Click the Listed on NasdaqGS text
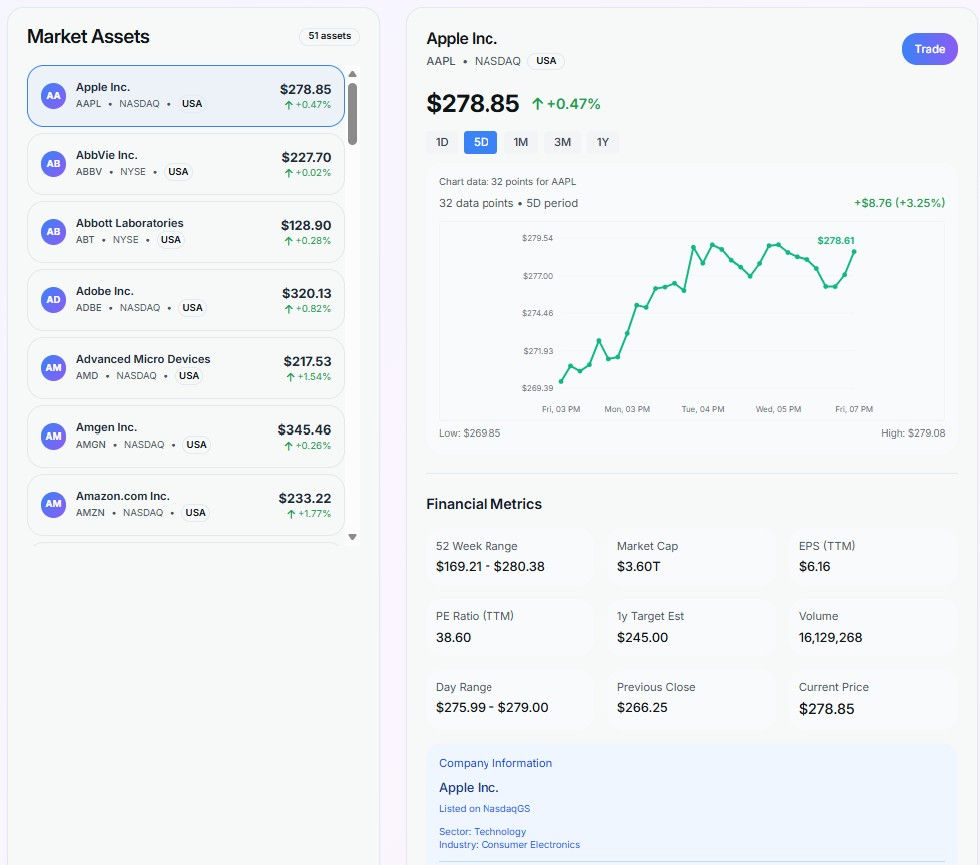The height and width of the screenshot is (865, 980). 484,809
